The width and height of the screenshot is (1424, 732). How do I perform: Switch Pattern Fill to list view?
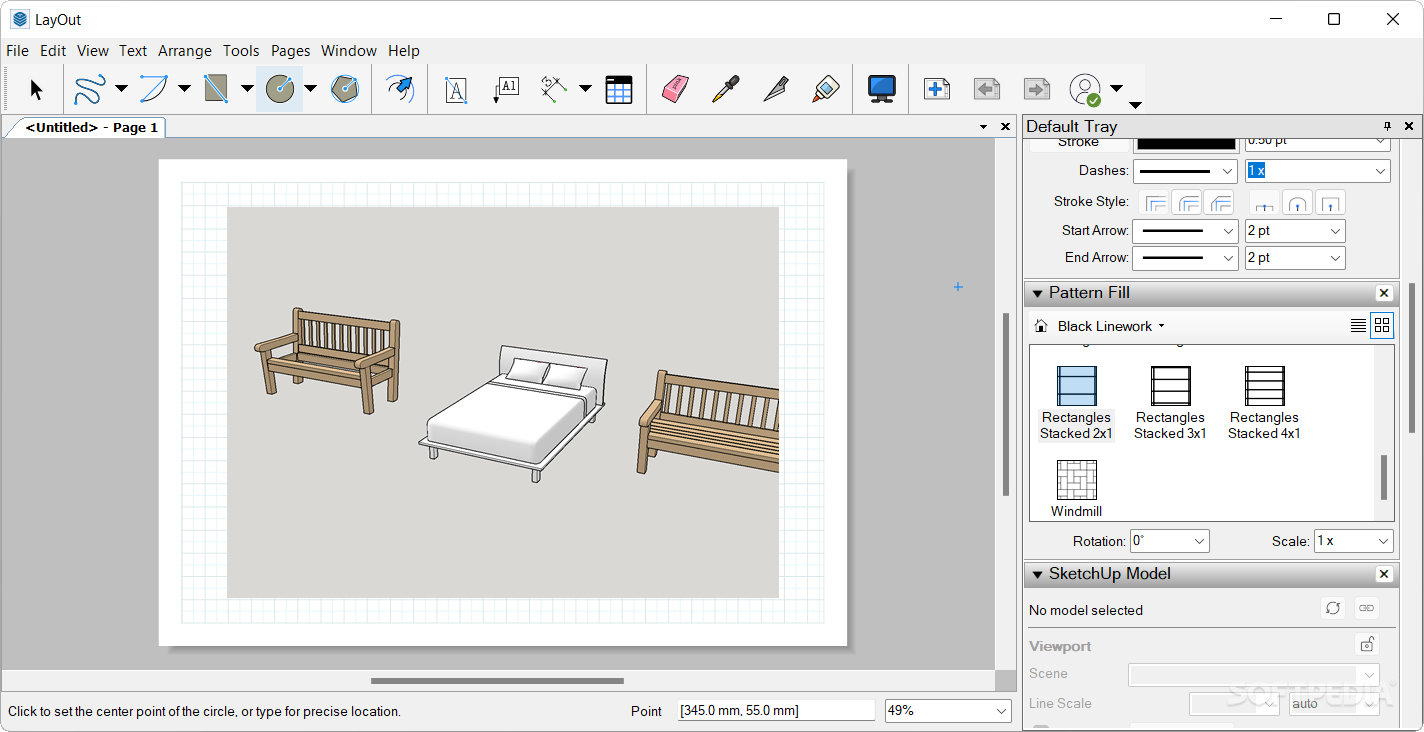click(1358, 325)
